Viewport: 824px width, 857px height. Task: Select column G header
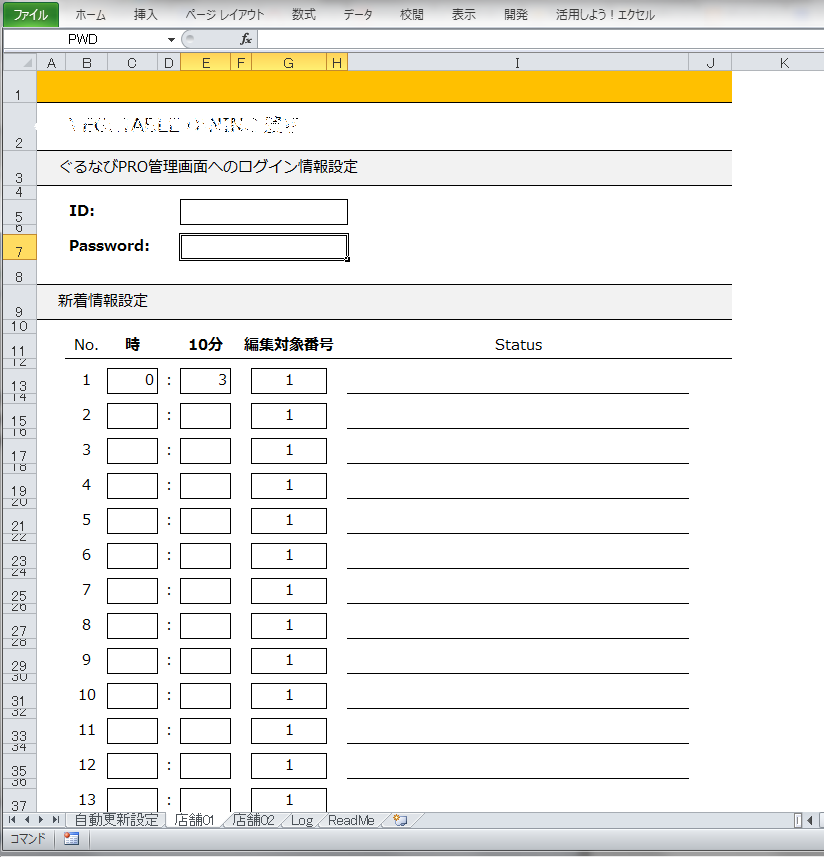289,63
